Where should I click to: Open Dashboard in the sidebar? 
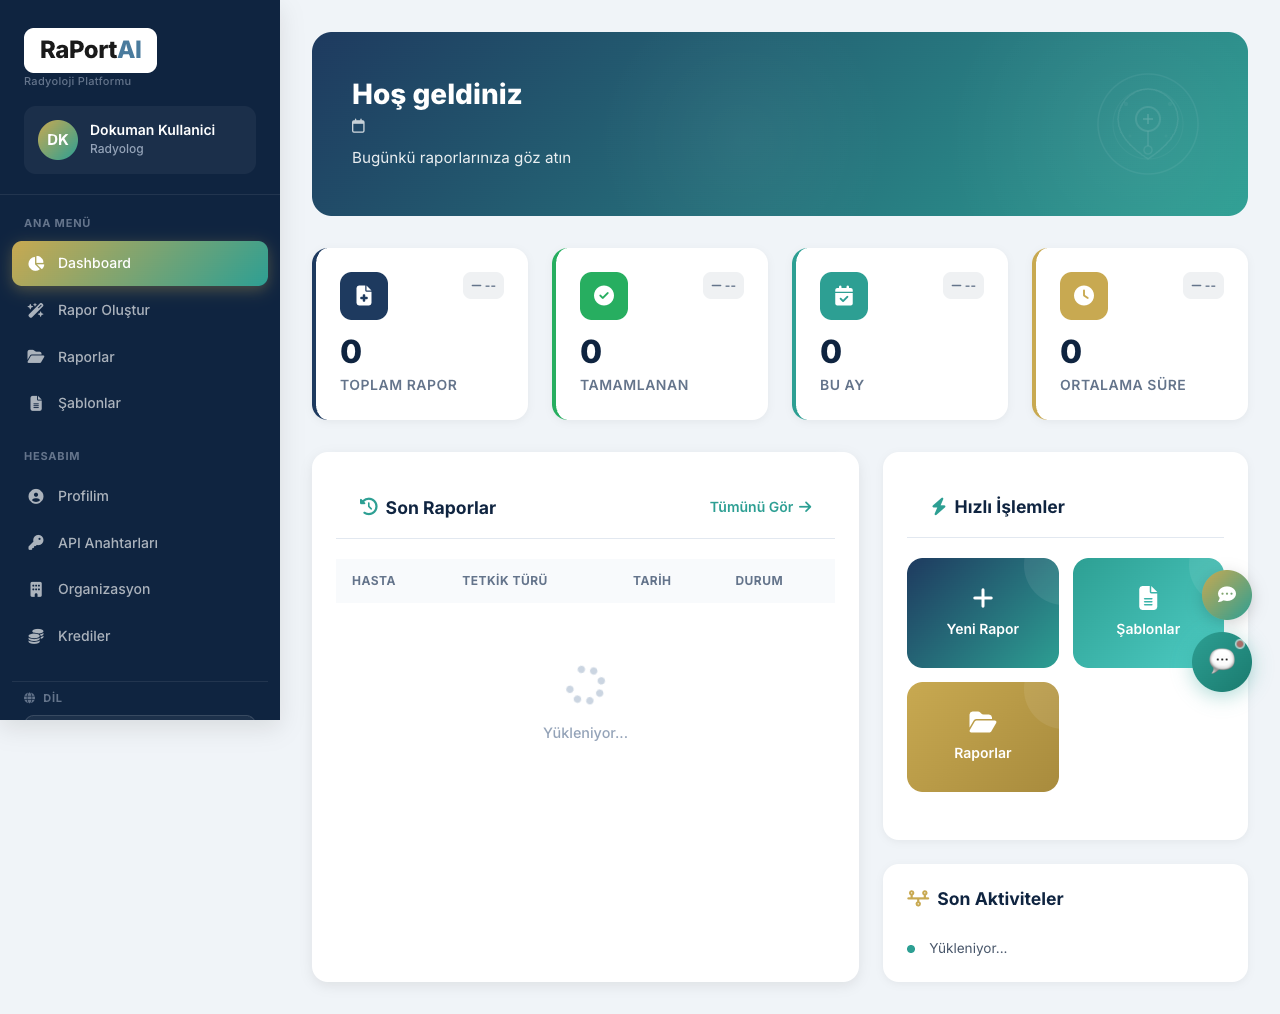(x=140, y=263)
